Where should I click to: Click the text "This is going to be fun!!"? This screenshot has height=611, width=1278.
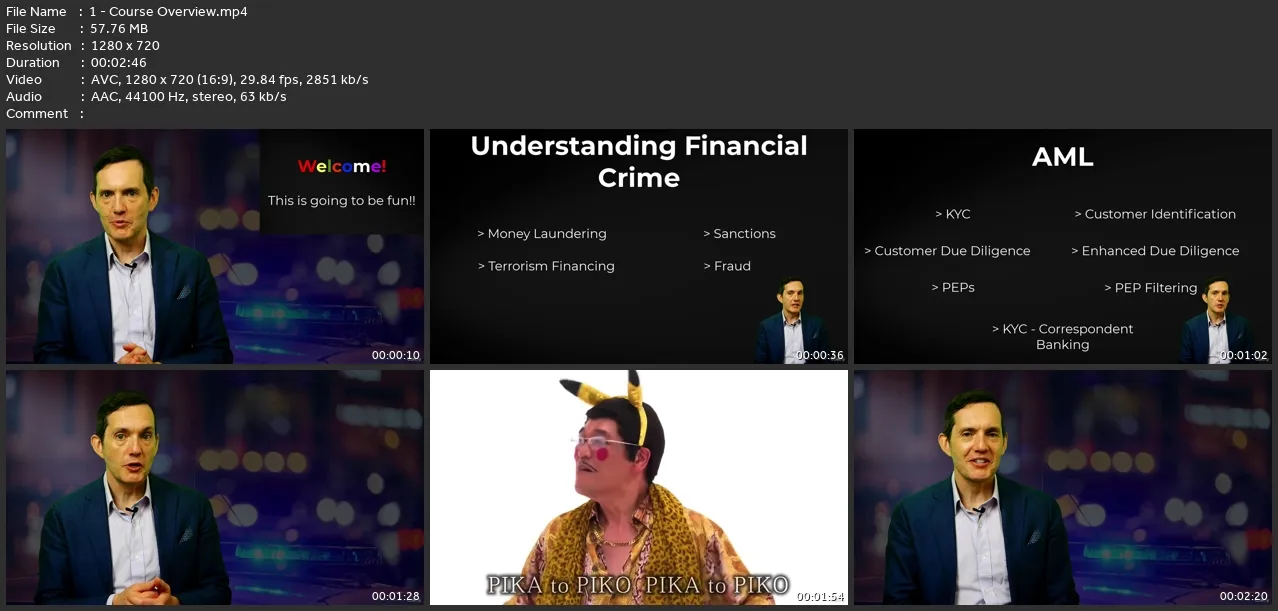[342, 200]
